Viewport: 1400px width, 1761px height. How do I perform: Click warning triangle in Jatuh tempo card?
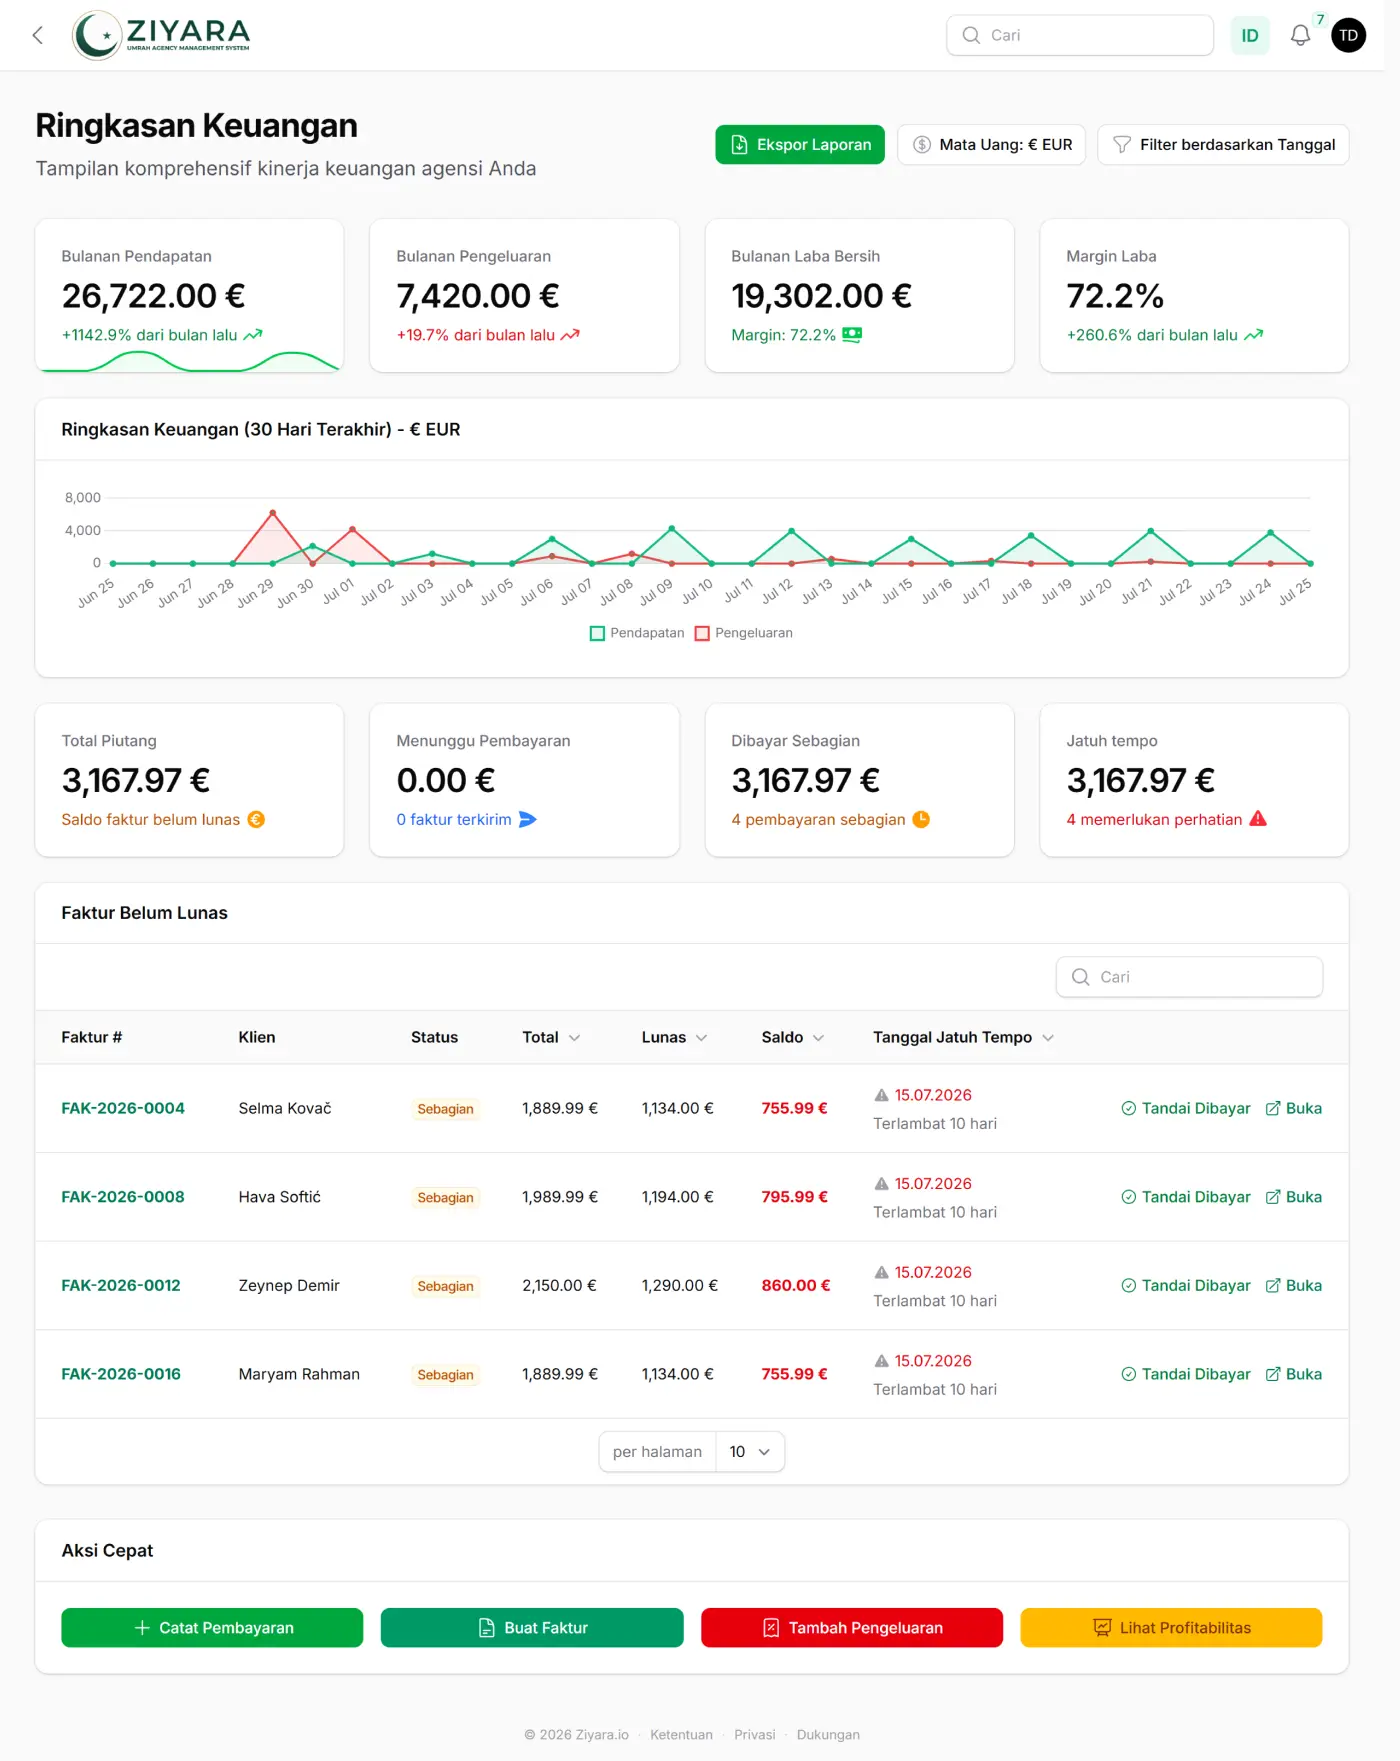1258,819
